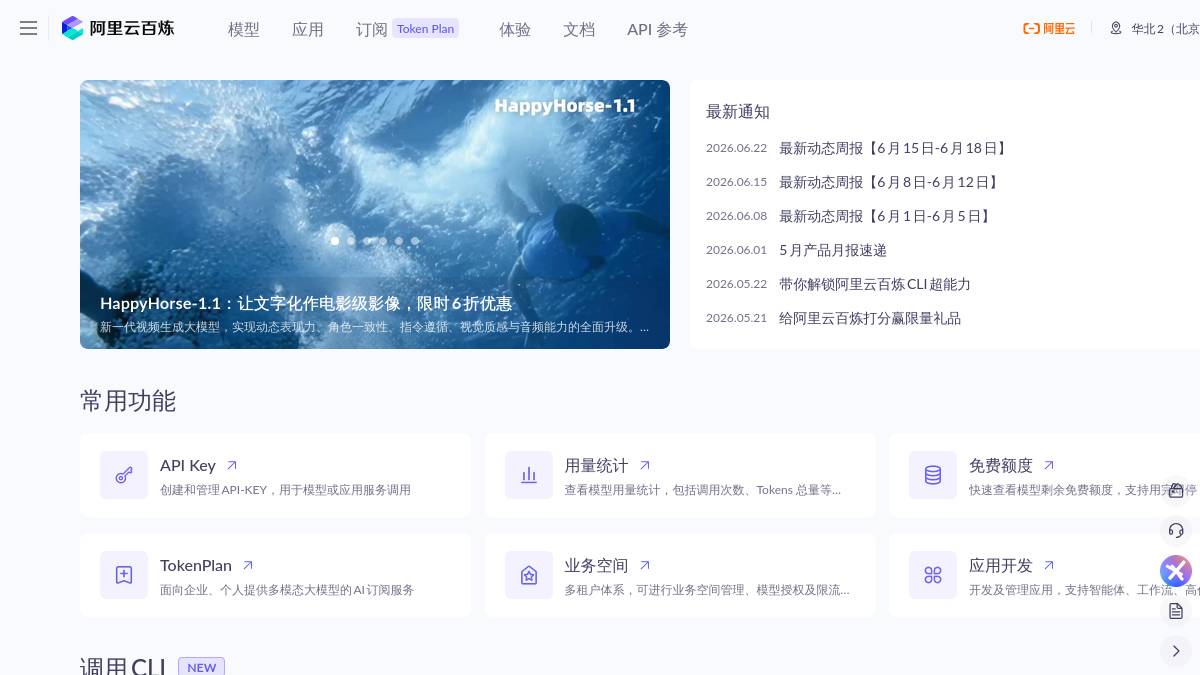Screen dimensions: 1200x675
Task: Open 用量统计 via its arrow icon
Action: click(645, 465)
